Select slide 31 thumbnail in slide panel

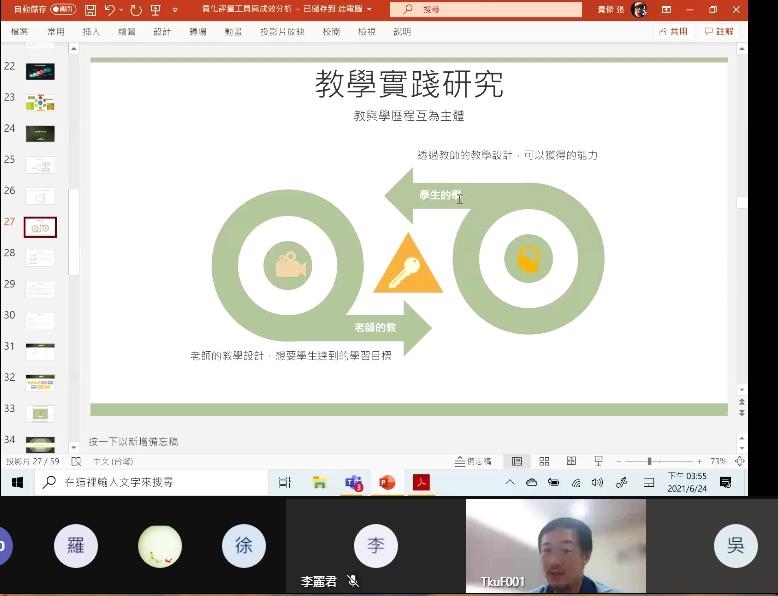point(40,351)
